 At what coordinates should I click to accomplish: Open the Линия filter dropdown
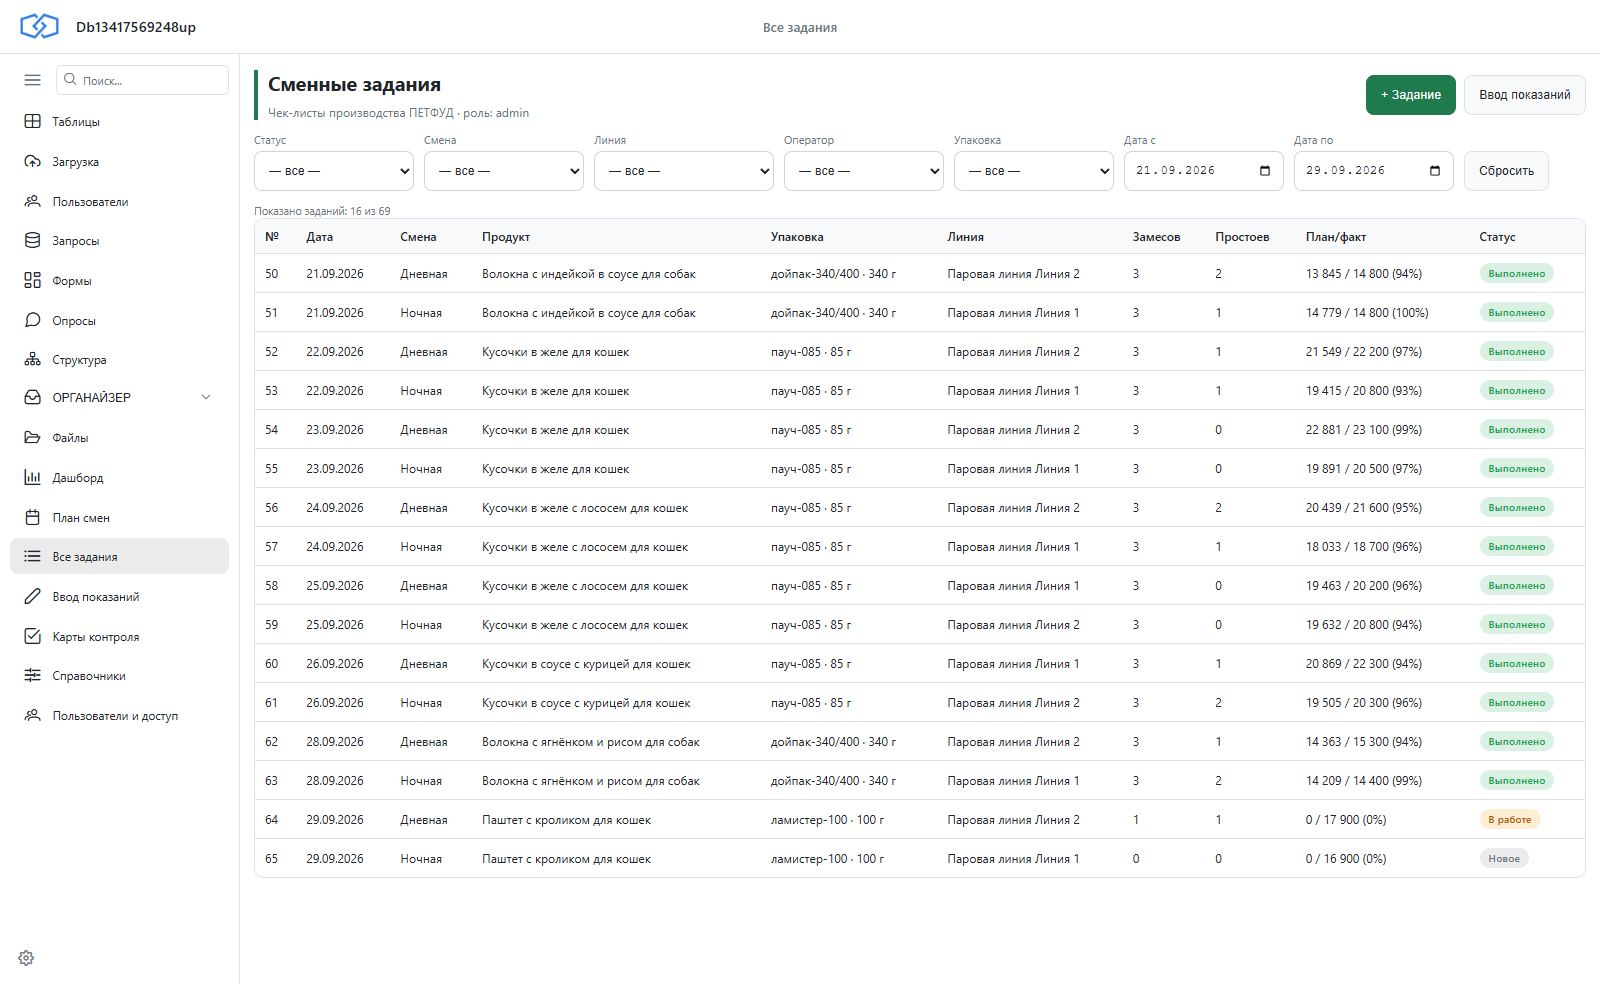684,171
